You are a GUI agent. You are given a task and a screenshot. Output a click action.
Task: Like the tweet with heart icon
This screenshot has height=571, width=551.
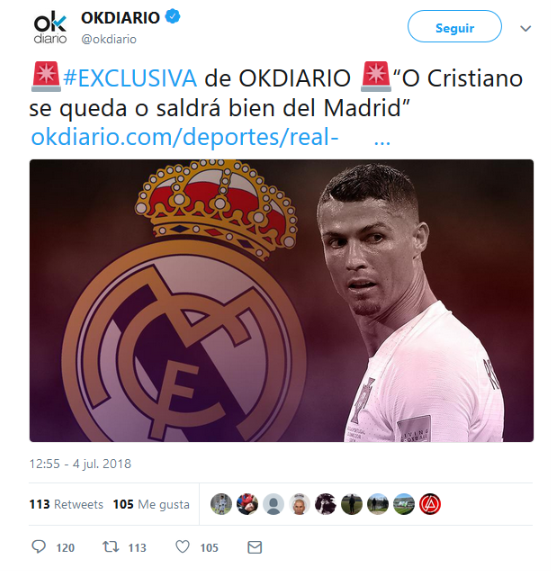coord(182,547)
